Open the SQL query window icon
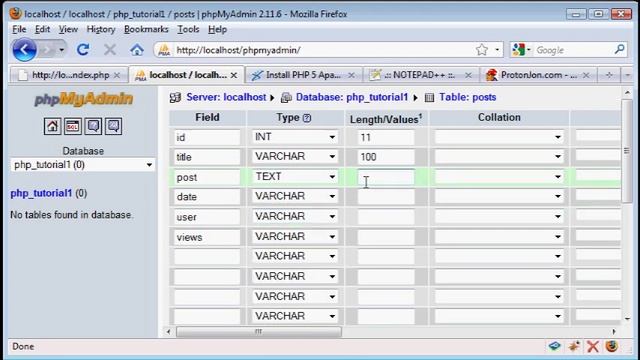The width and height of the screenshot is (640, 360). pos(73,126)
